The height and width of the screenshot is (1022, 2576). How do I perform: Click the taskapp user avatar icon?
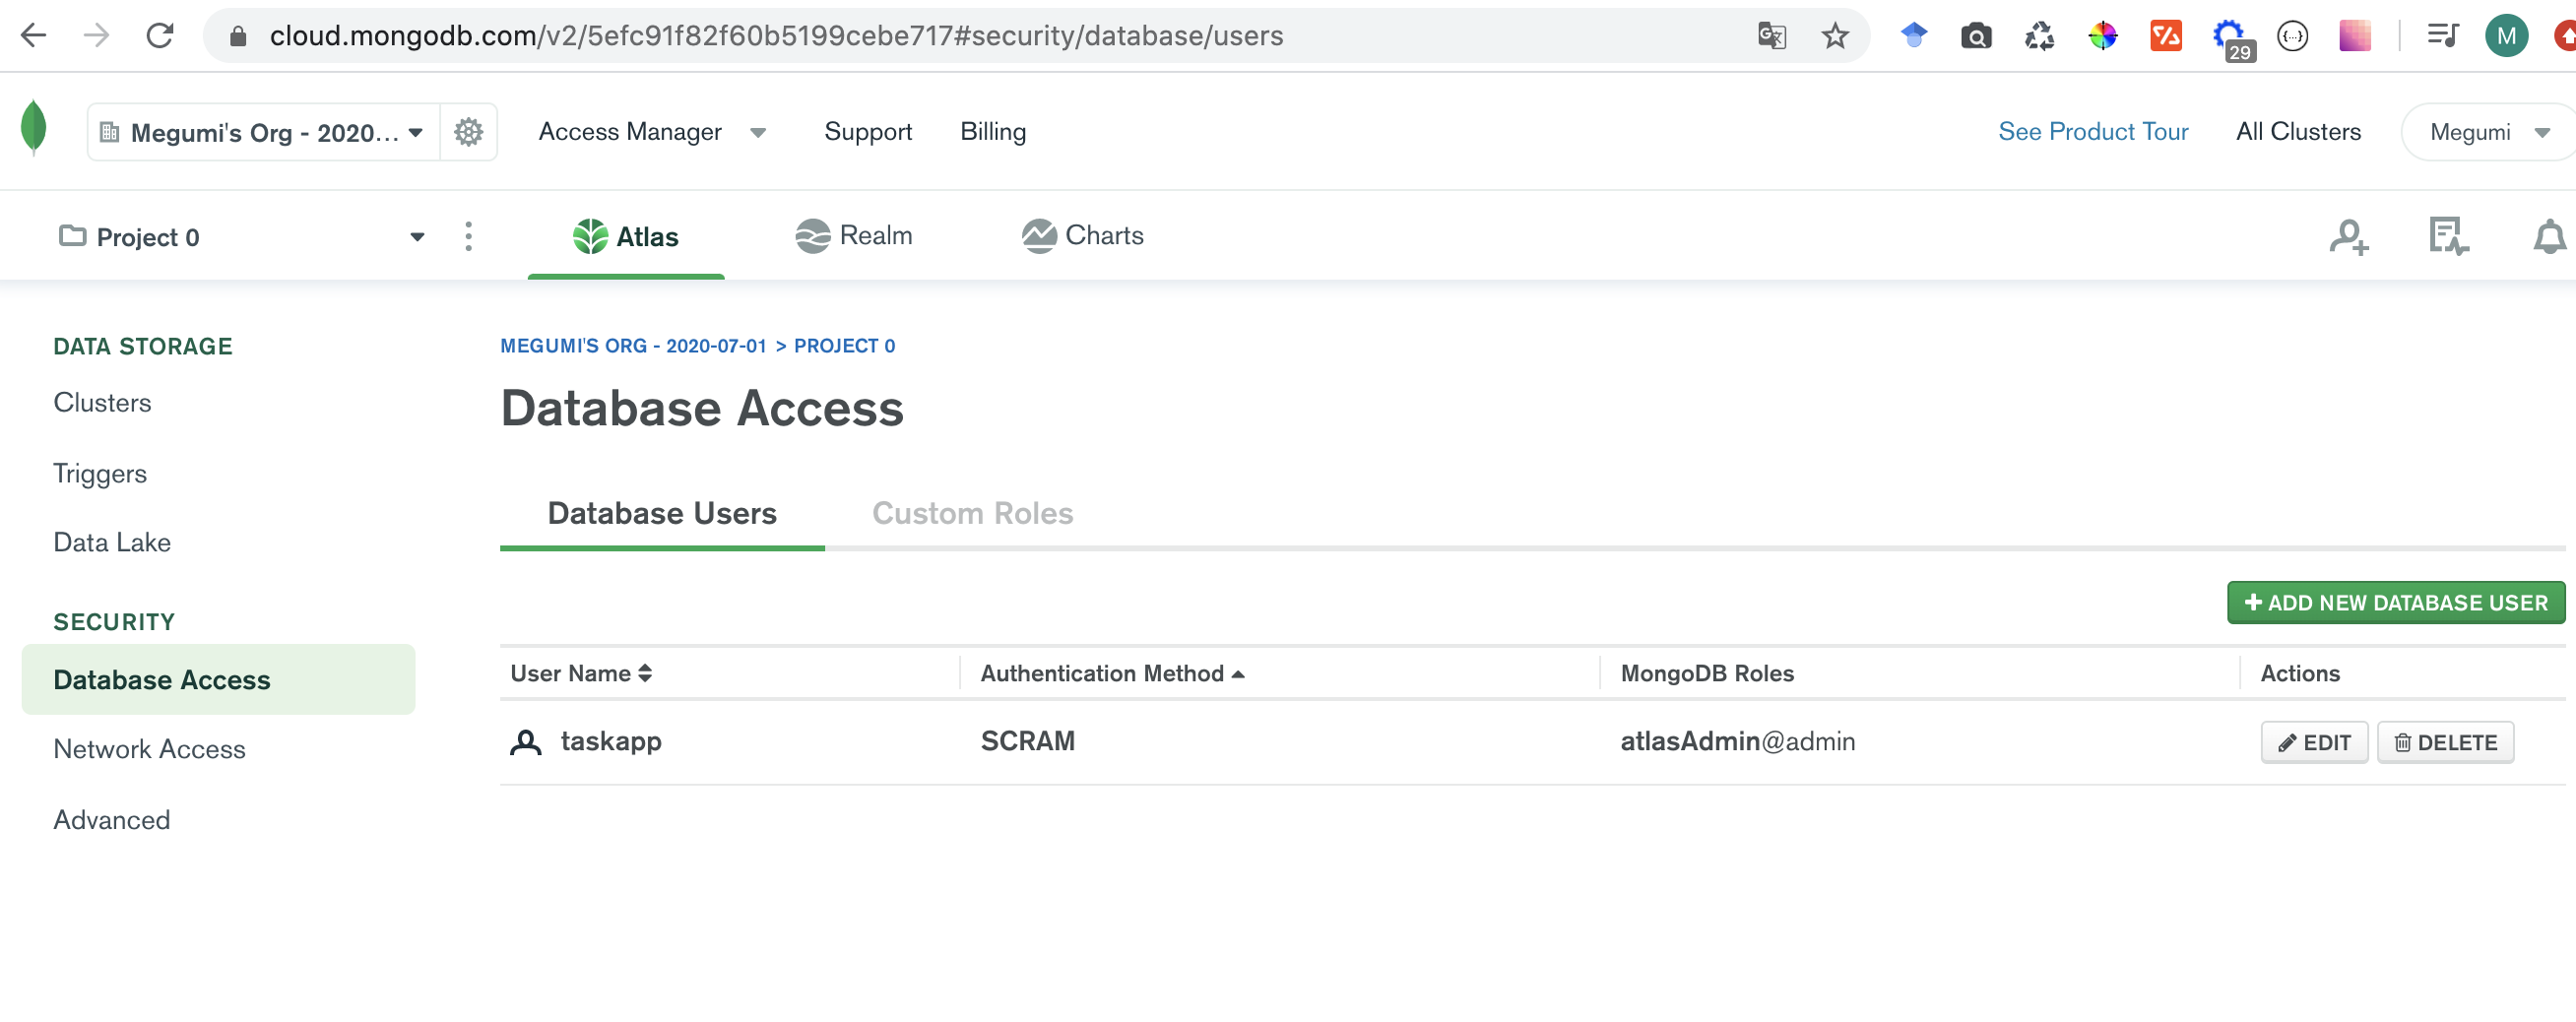coord(525,741)
